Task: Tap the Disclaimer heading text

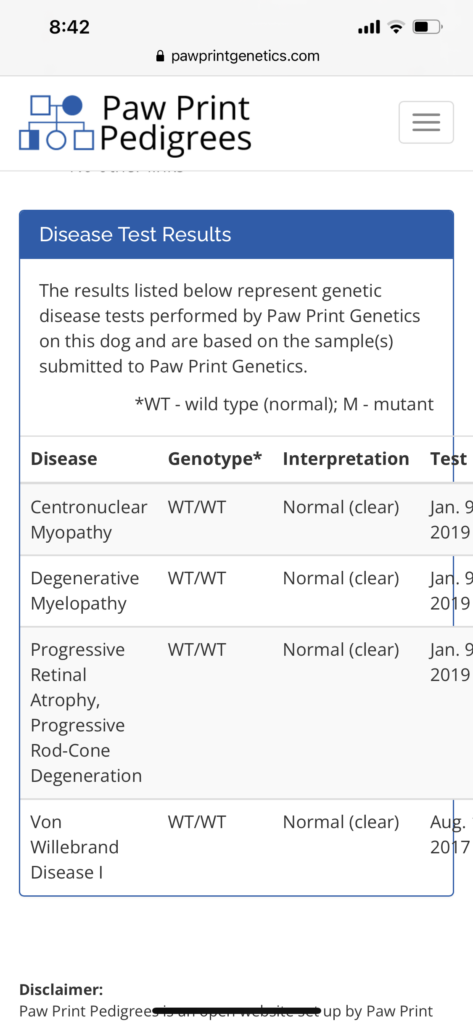Action: coord(61,989)
